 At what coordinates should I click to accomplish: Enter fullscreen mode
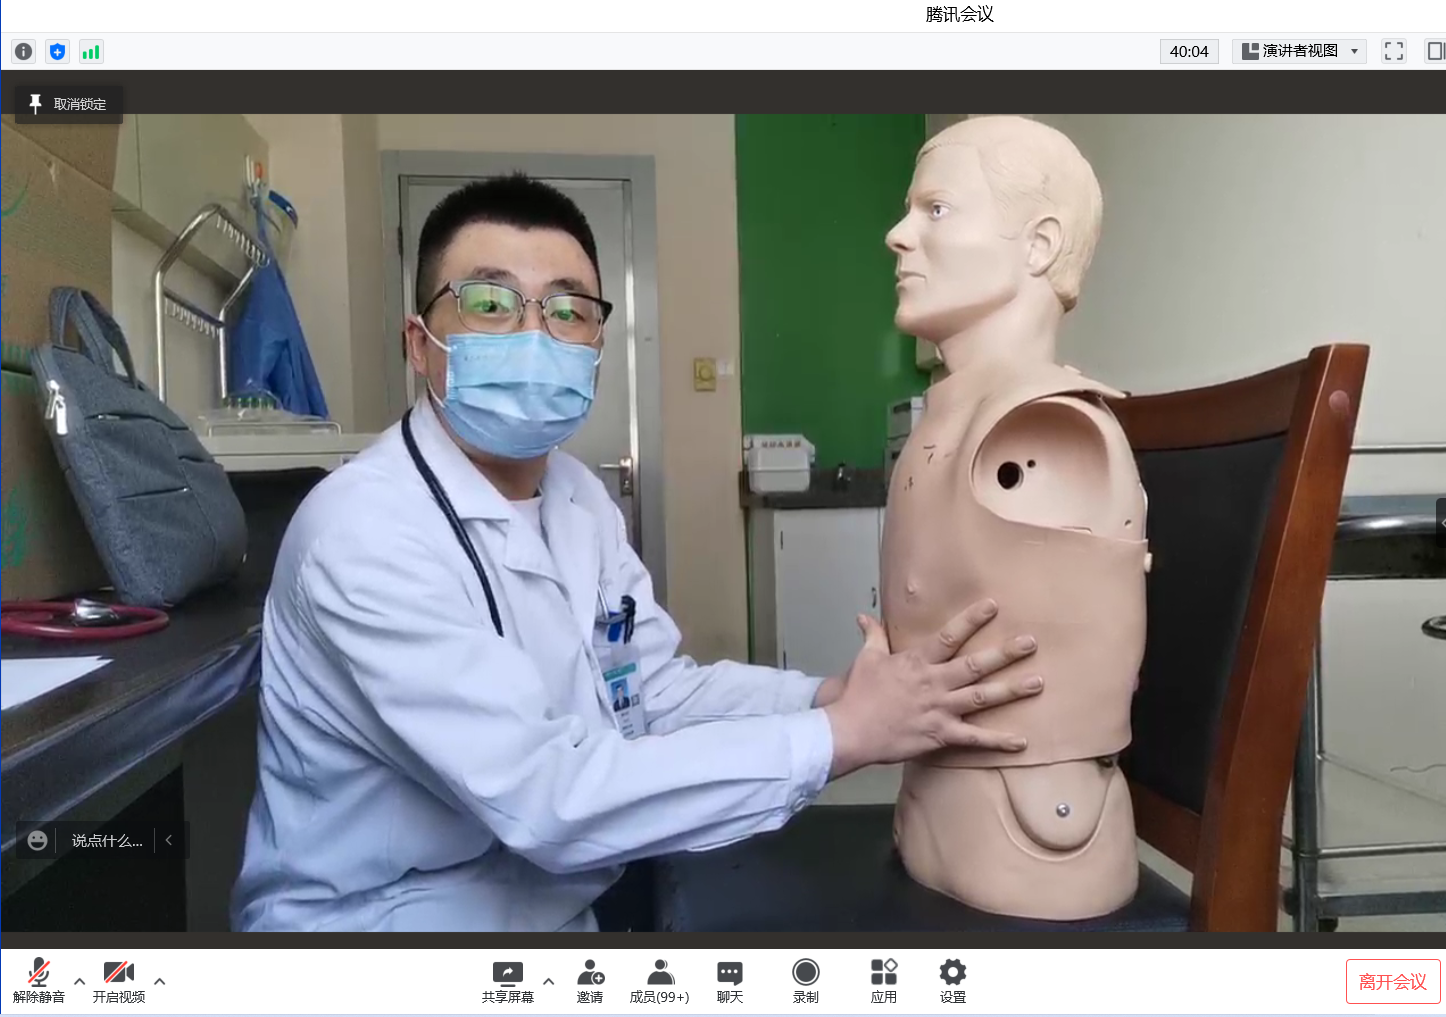click(1394, 51)
